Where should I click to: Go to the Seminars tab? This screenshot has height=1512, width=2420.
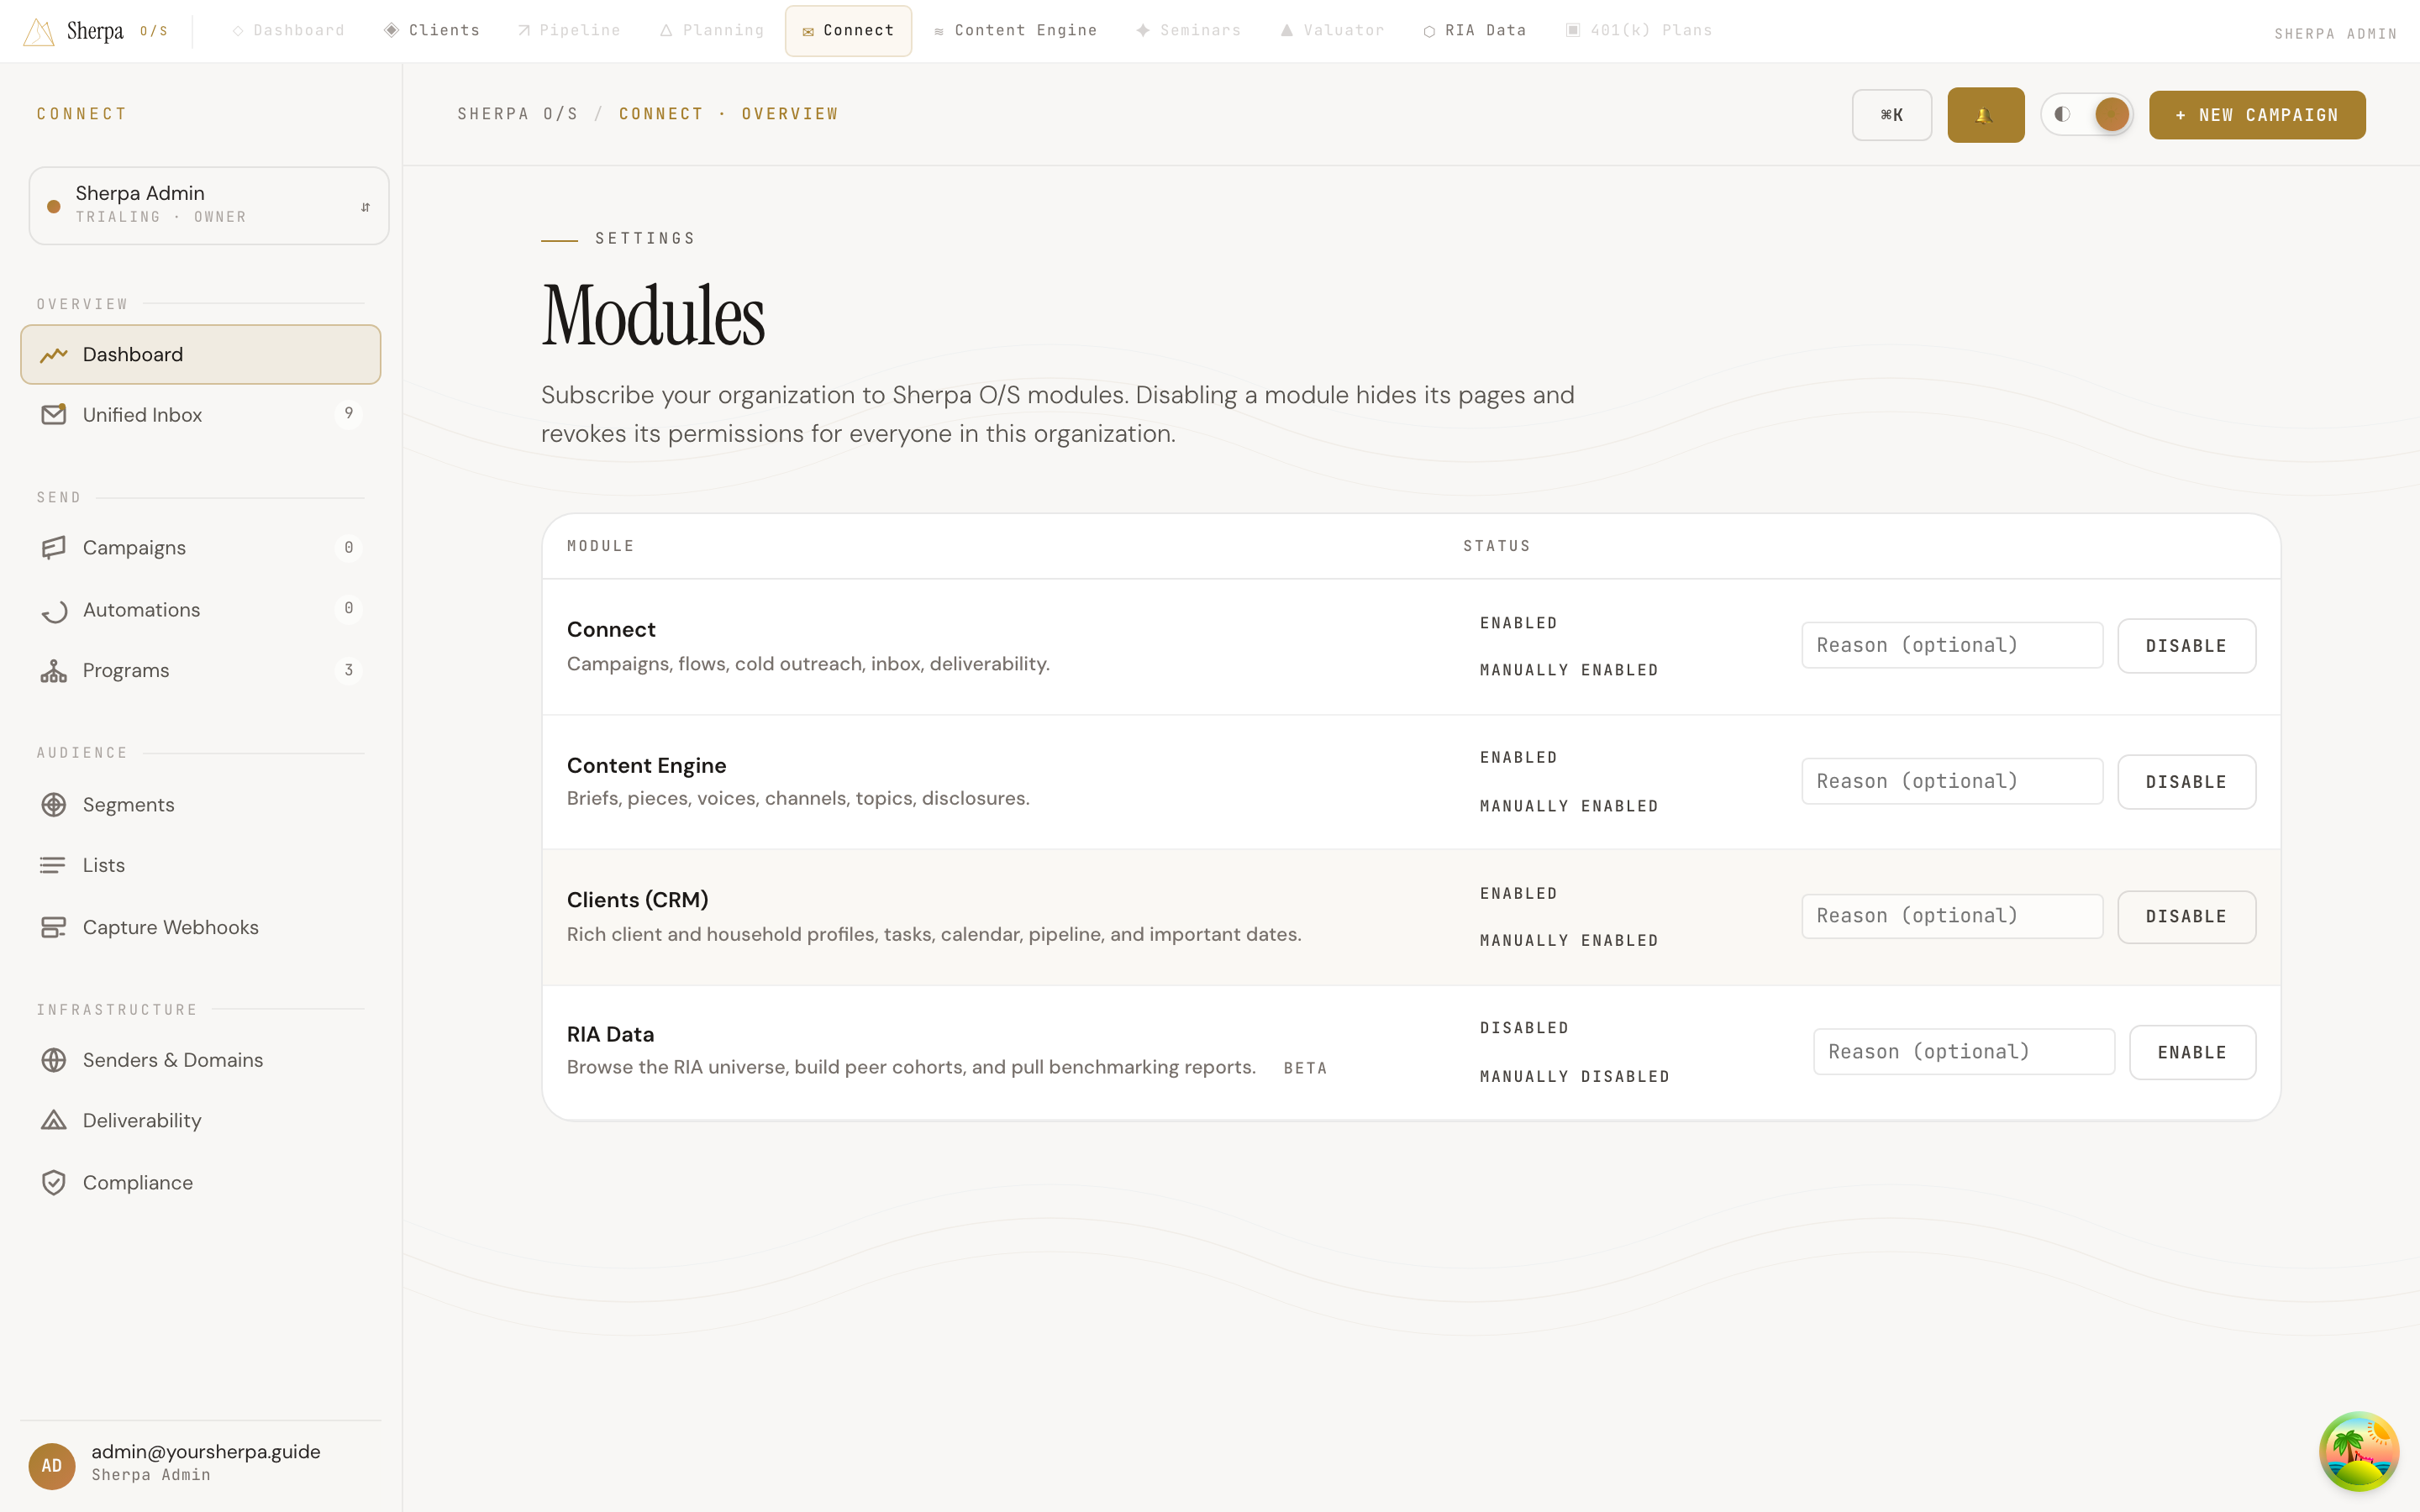1188,31
